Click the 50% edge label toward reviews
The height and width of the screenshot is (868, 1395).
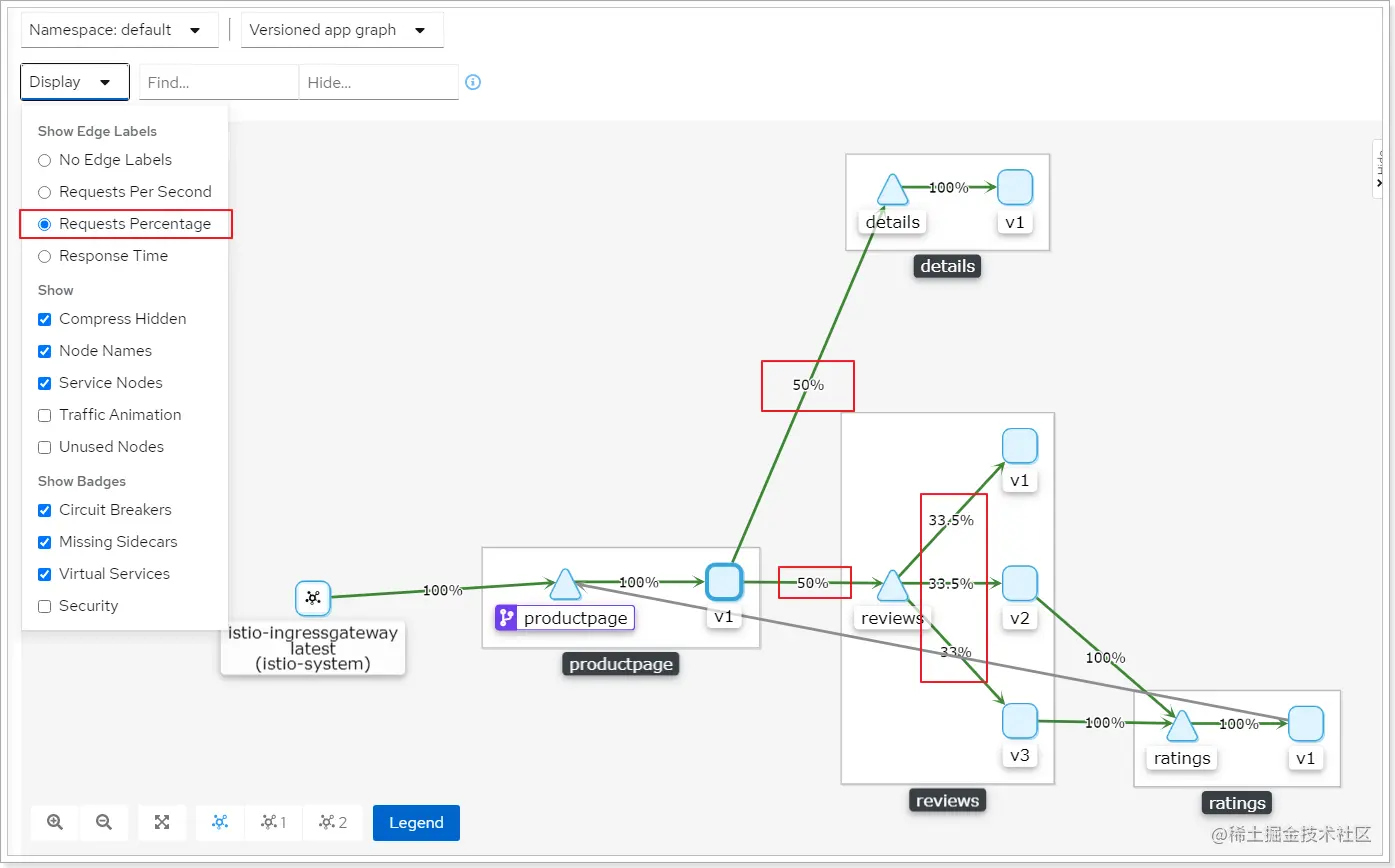813,583
